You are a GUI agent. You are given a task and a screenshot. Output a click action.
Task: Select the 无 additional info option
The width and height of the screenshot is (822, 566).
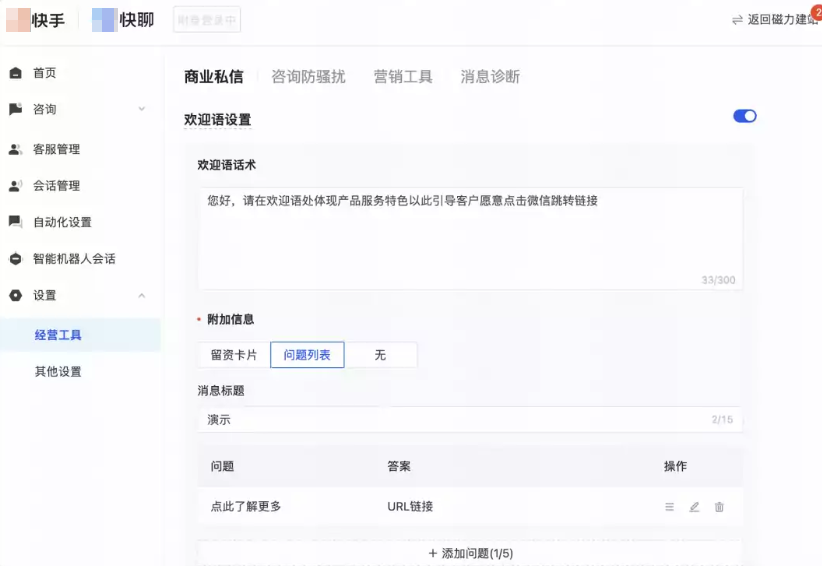[x=381, y=355]
